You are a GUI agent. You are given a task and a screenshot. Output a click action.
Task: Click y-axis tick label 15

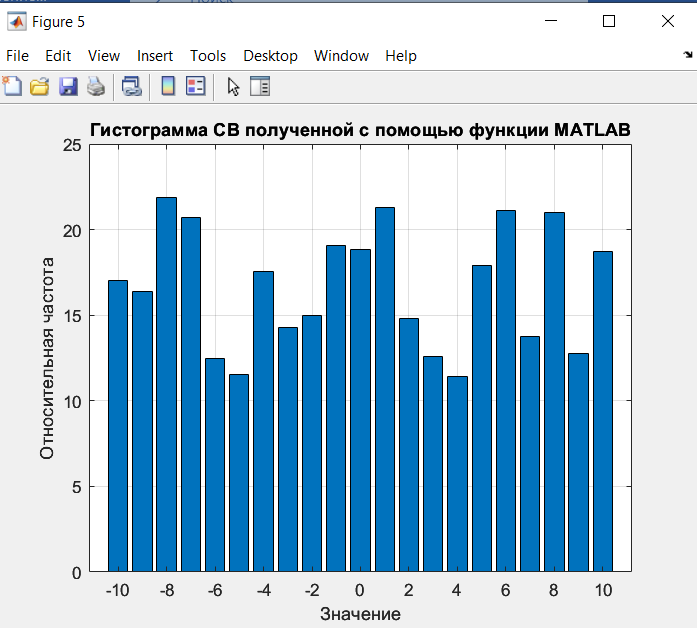(x=72, y=316)
